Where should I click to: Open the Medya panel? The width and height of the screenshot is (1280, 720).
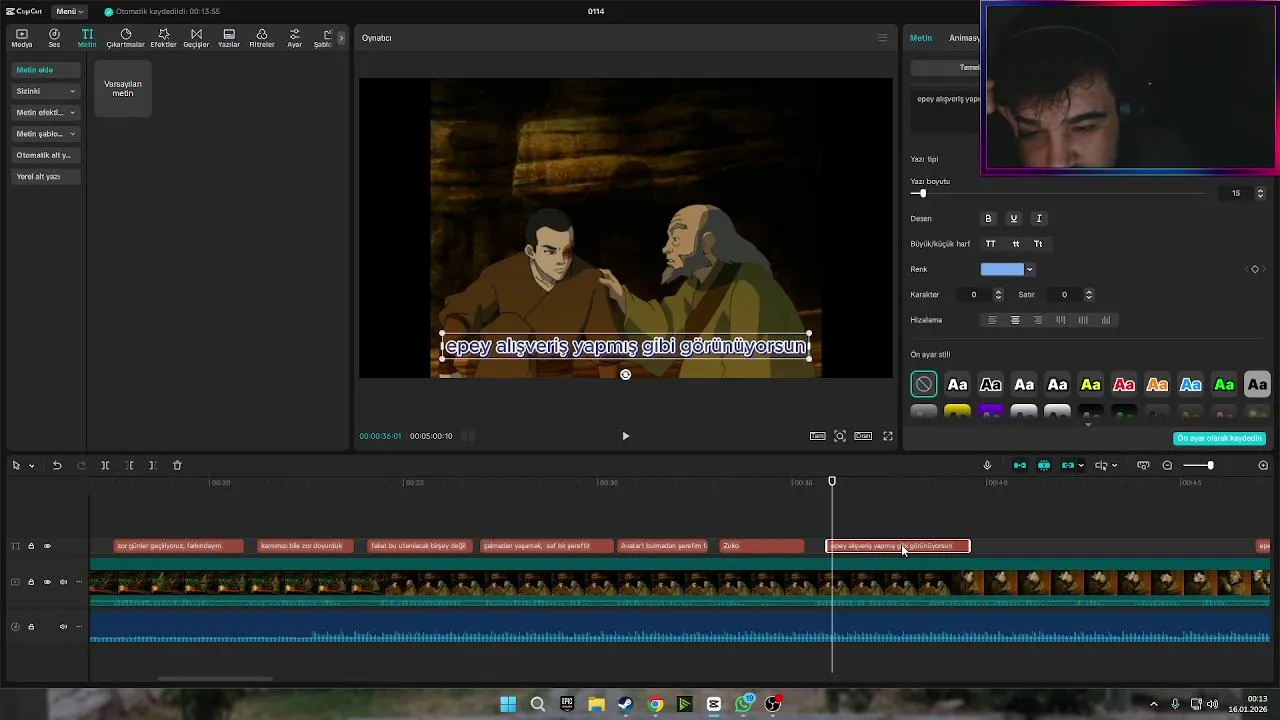pos(21,38)
